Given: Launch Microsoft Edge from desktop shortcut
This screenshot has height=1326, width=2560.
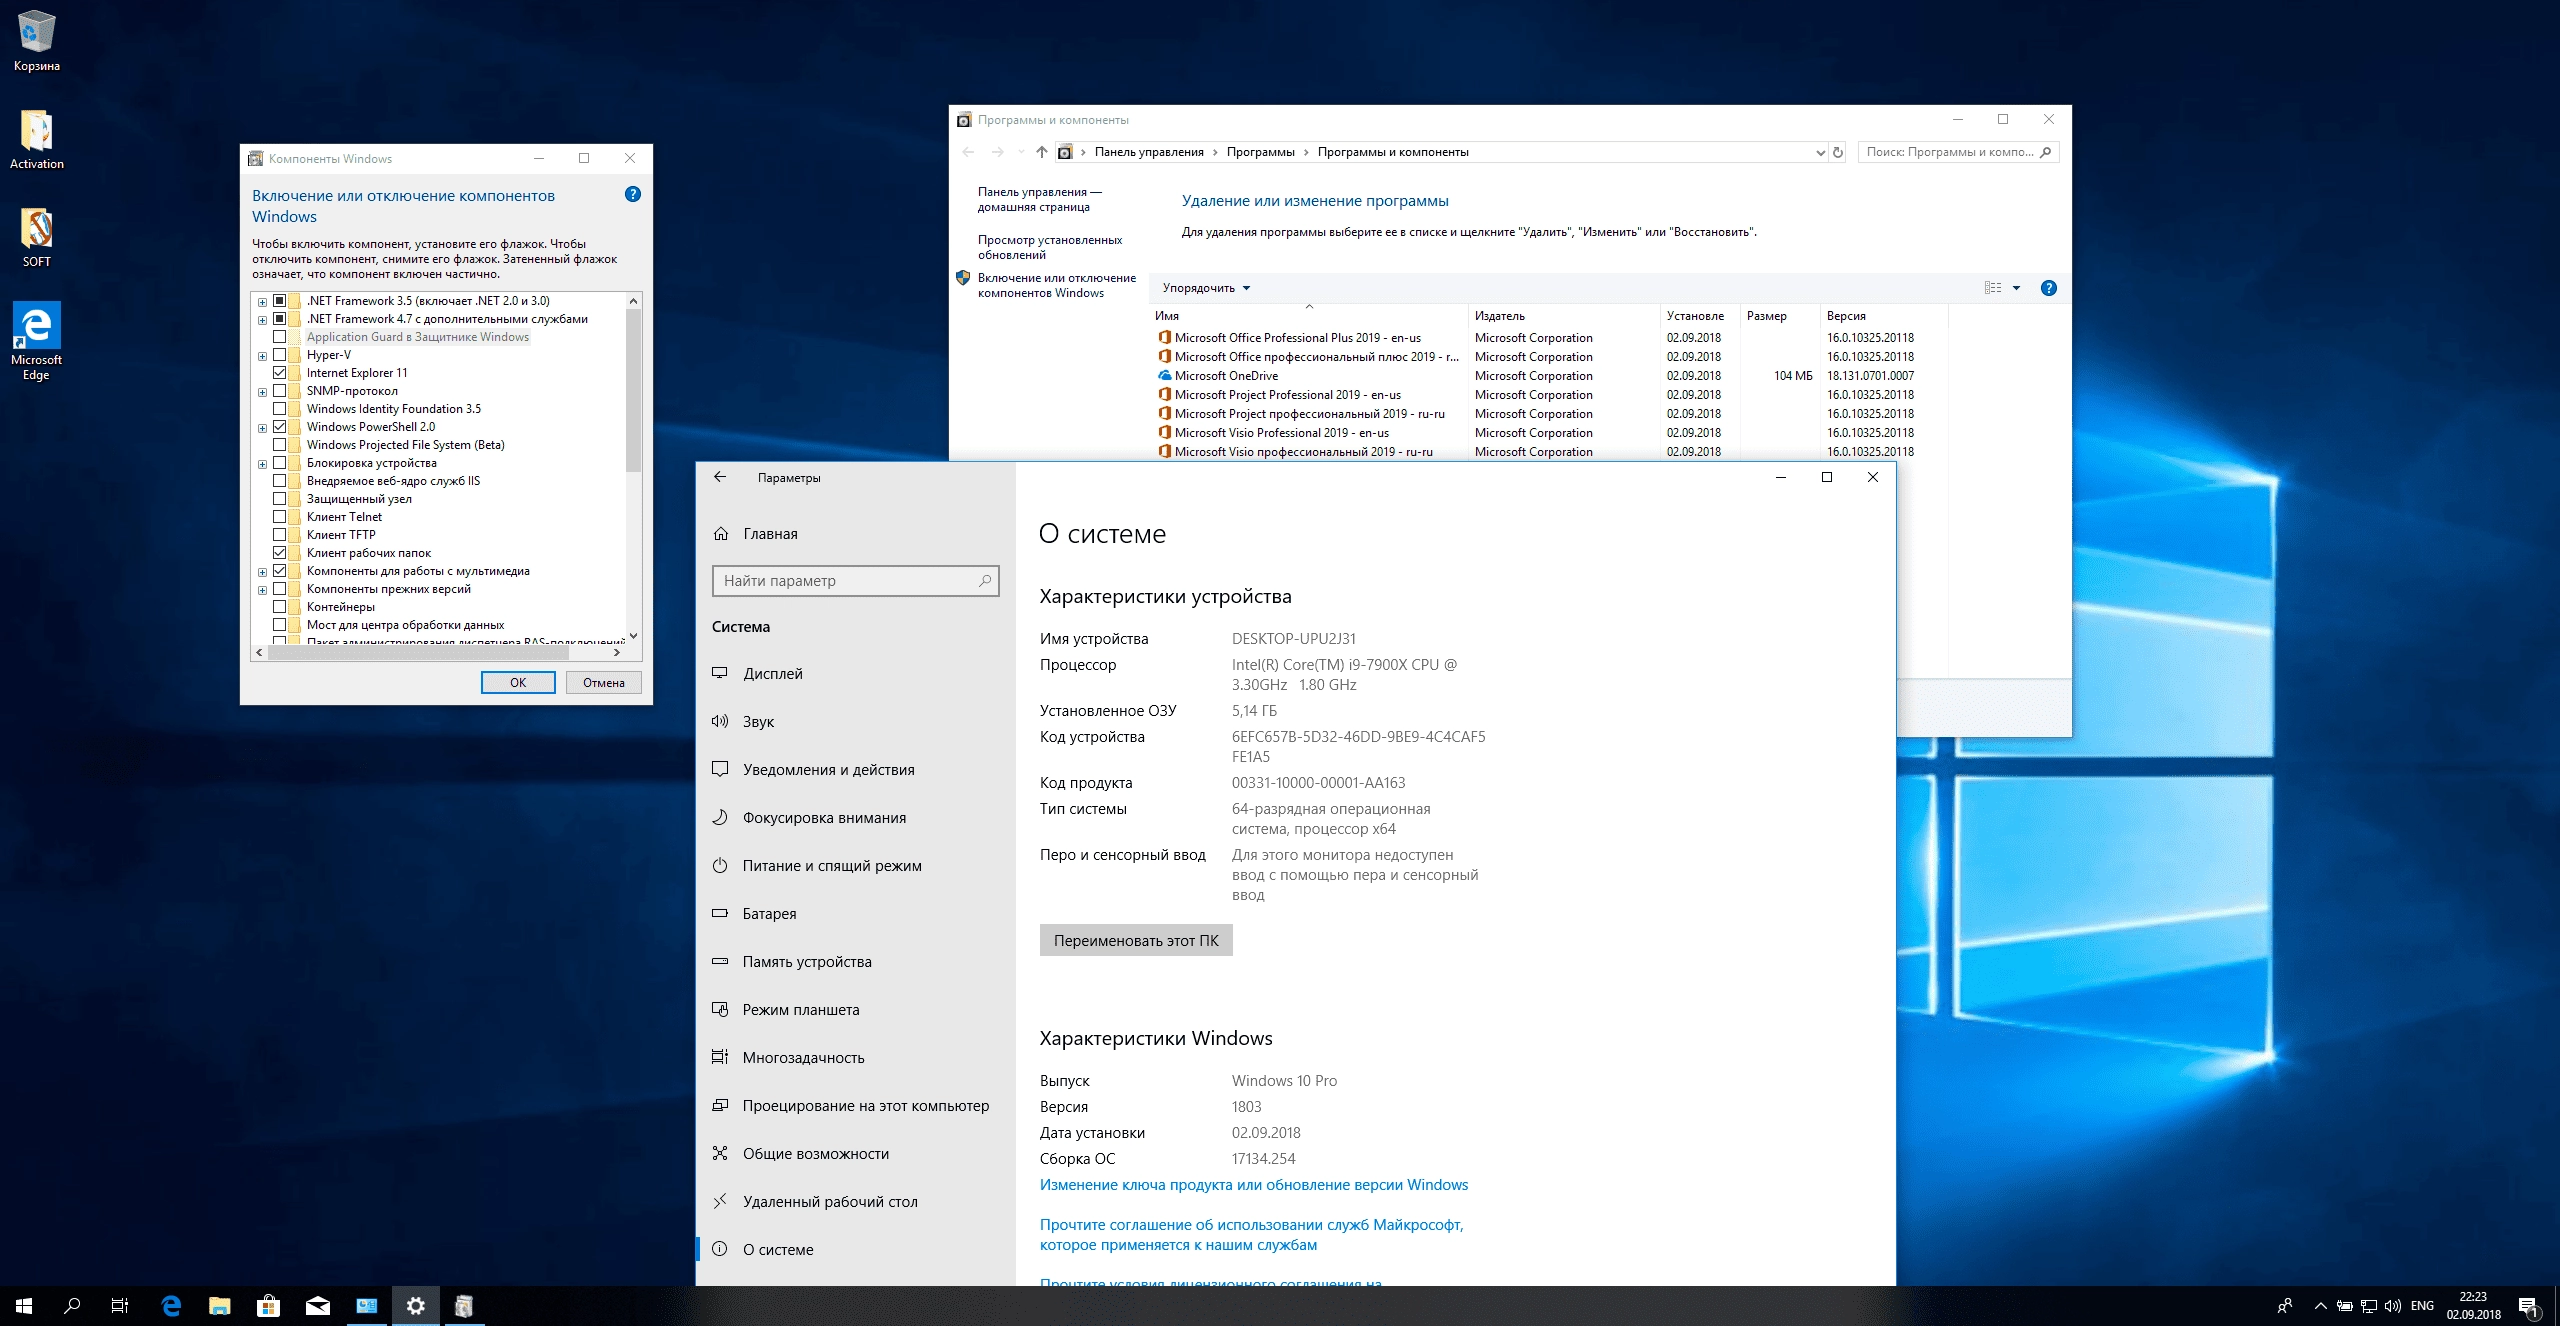Looking at the screenshot, I should [37, 340].
